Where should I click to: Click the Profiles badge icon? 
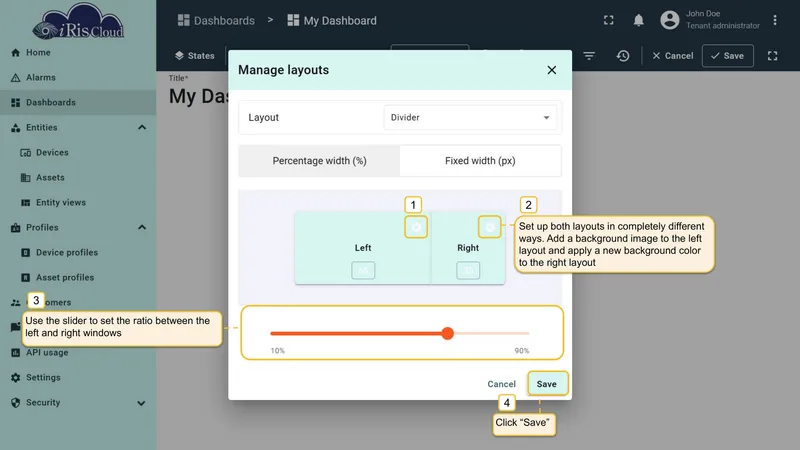point(15,228)
